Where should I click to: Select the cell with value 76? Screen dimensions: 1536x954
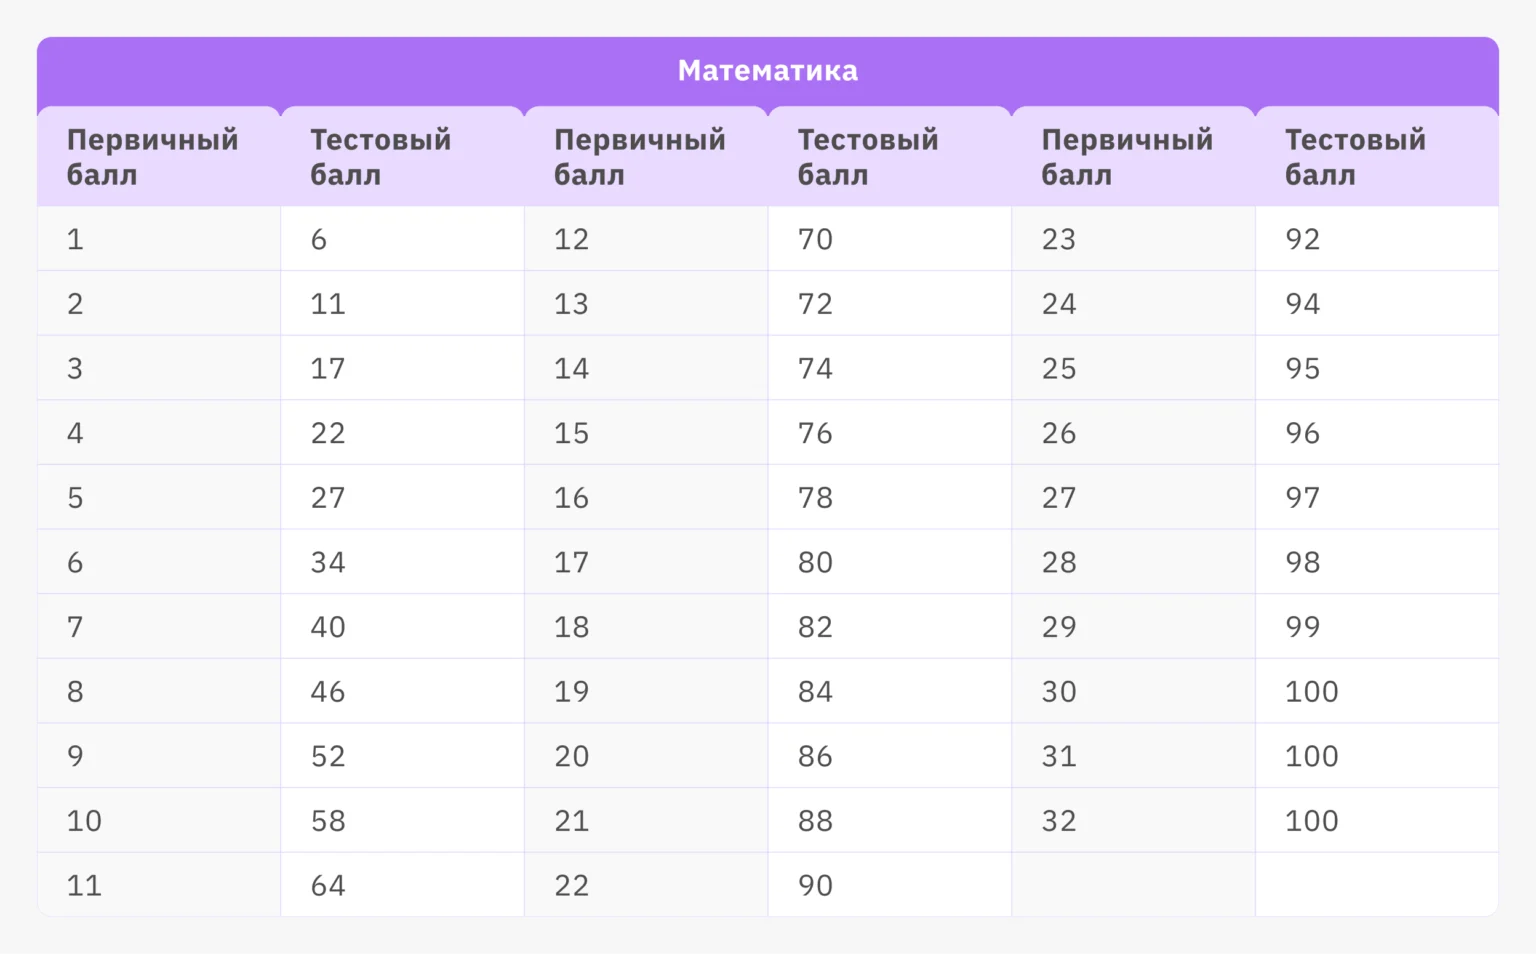coord(815,434)
